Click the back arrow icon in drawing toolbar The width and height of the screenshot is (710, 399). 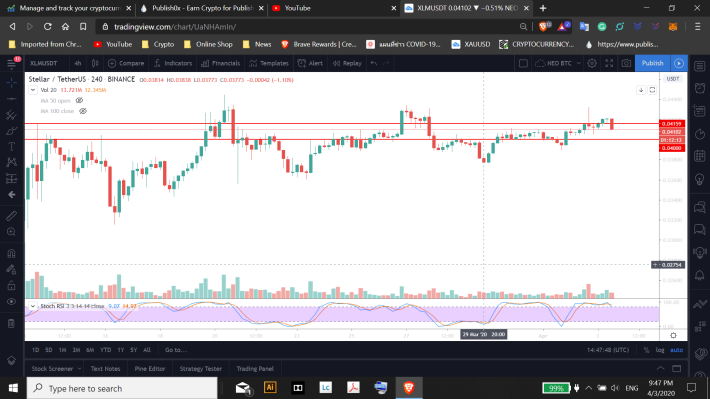click(x=11, y=195)
